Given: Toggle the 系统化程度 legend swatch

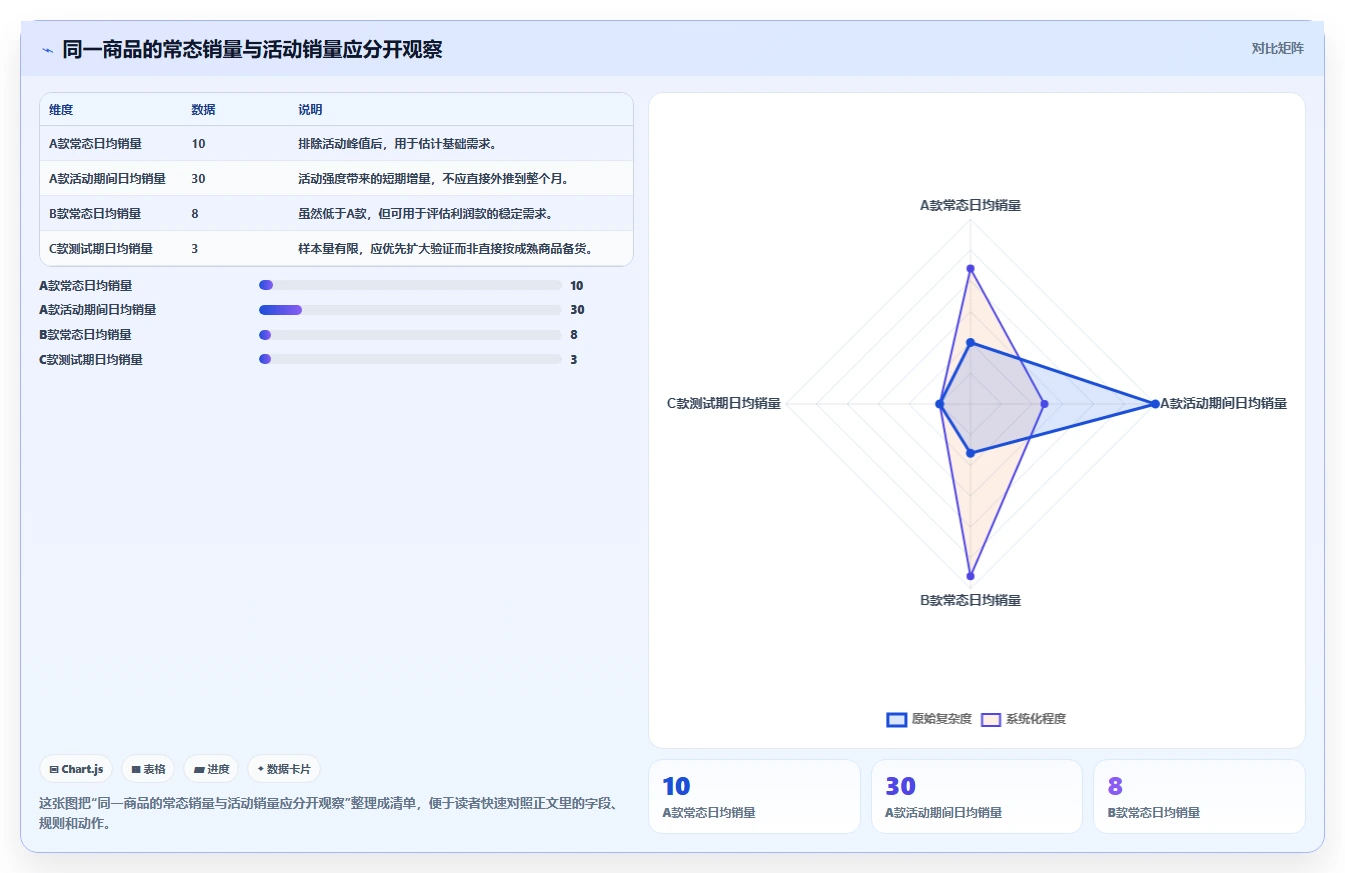Looking at the screenshot, I should tap(991, 719).
